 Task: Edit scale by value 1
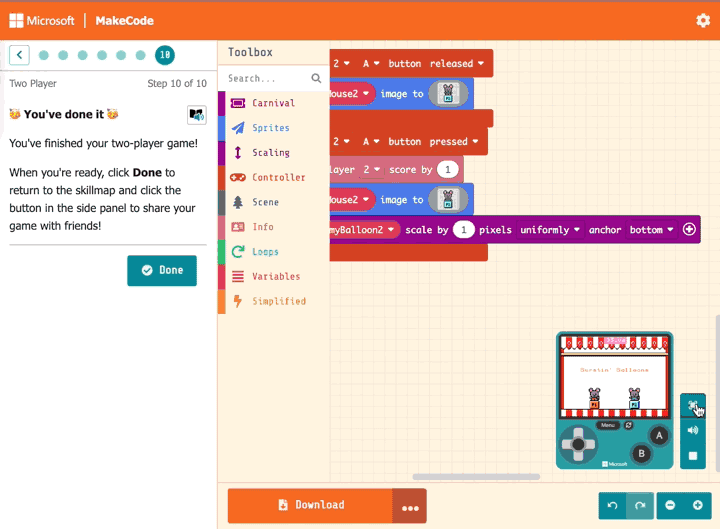coord(464,230)
